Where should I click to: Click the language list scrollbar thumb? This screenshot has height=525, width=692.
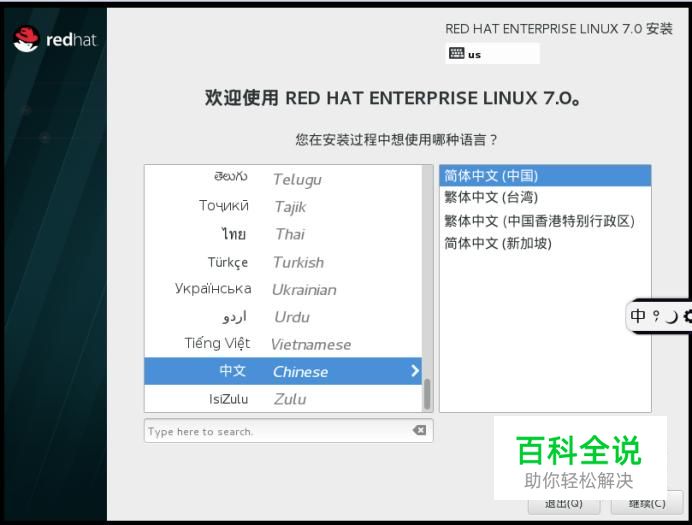[427, 394]
